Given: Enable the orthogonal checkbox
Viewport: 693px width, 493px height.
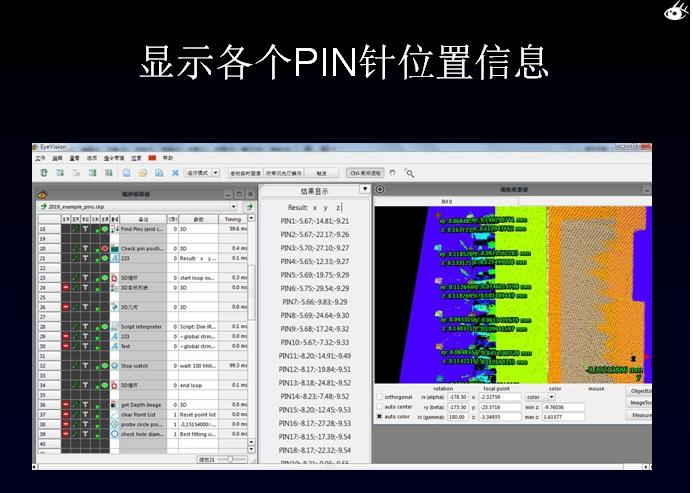Looking at the screenshot, I should (379, 397).
